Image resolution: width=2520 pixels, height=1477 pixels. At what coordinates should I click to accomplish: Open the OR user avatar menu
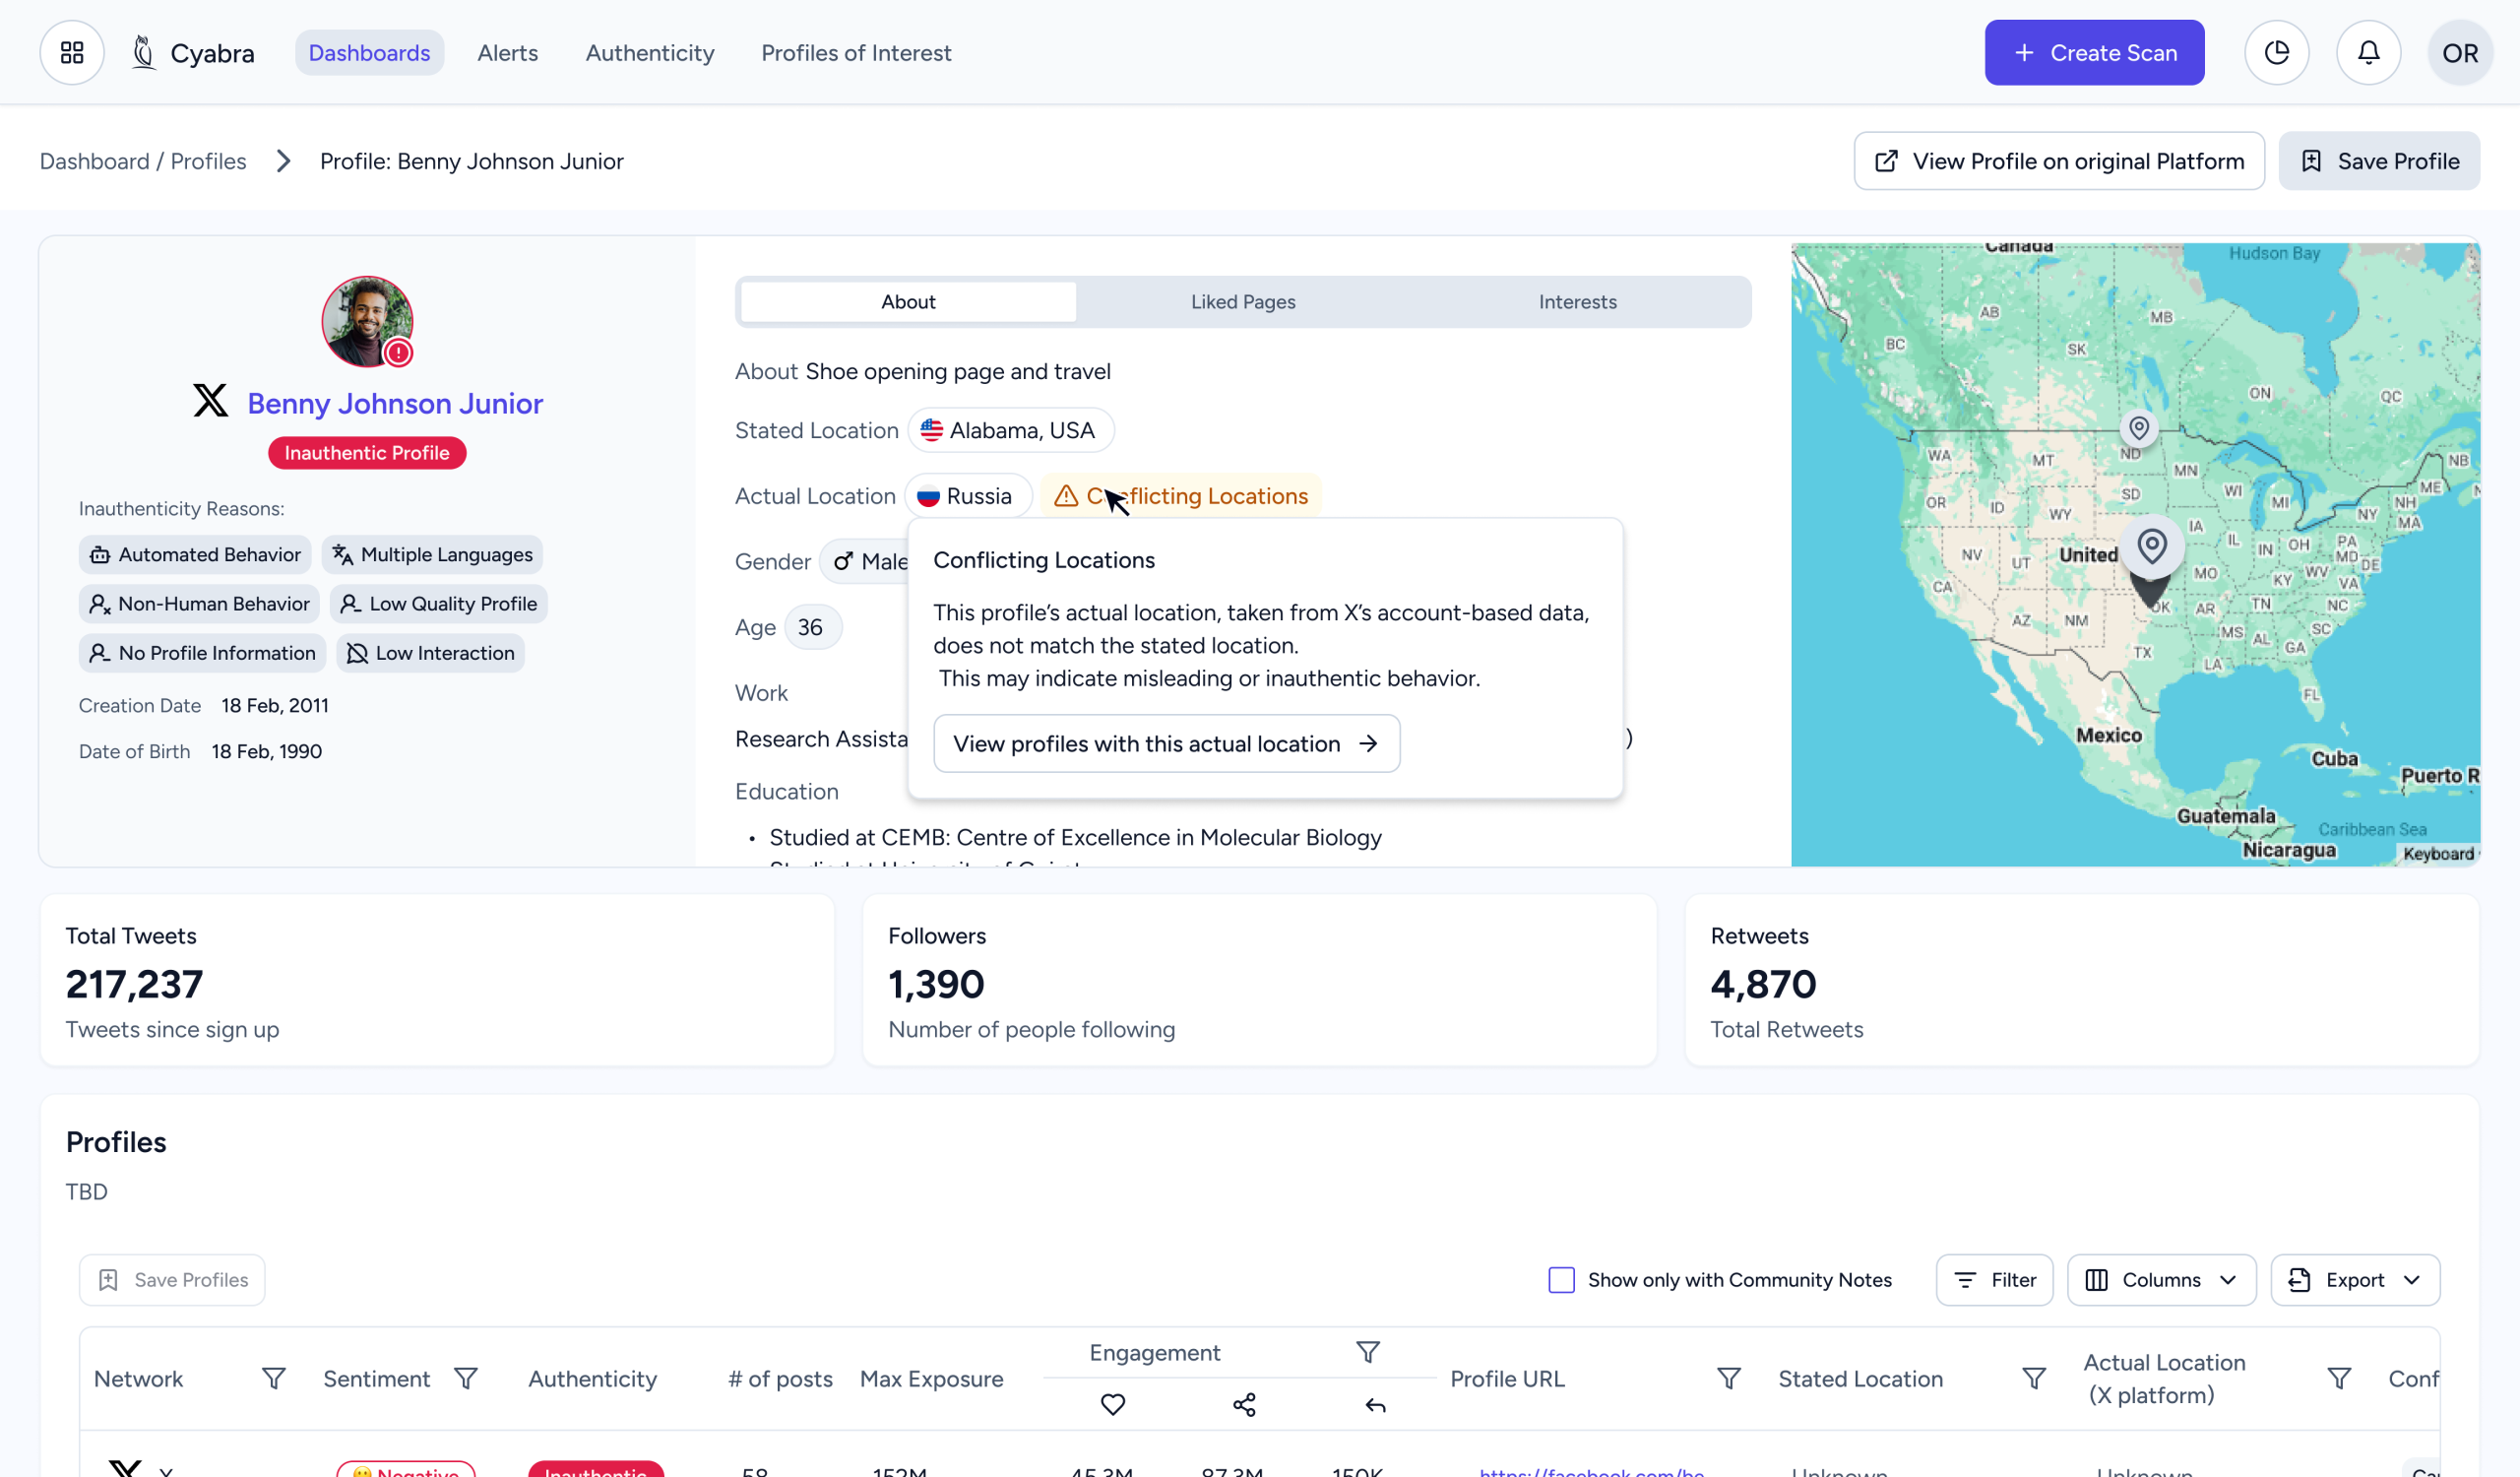click(2459, 53)
